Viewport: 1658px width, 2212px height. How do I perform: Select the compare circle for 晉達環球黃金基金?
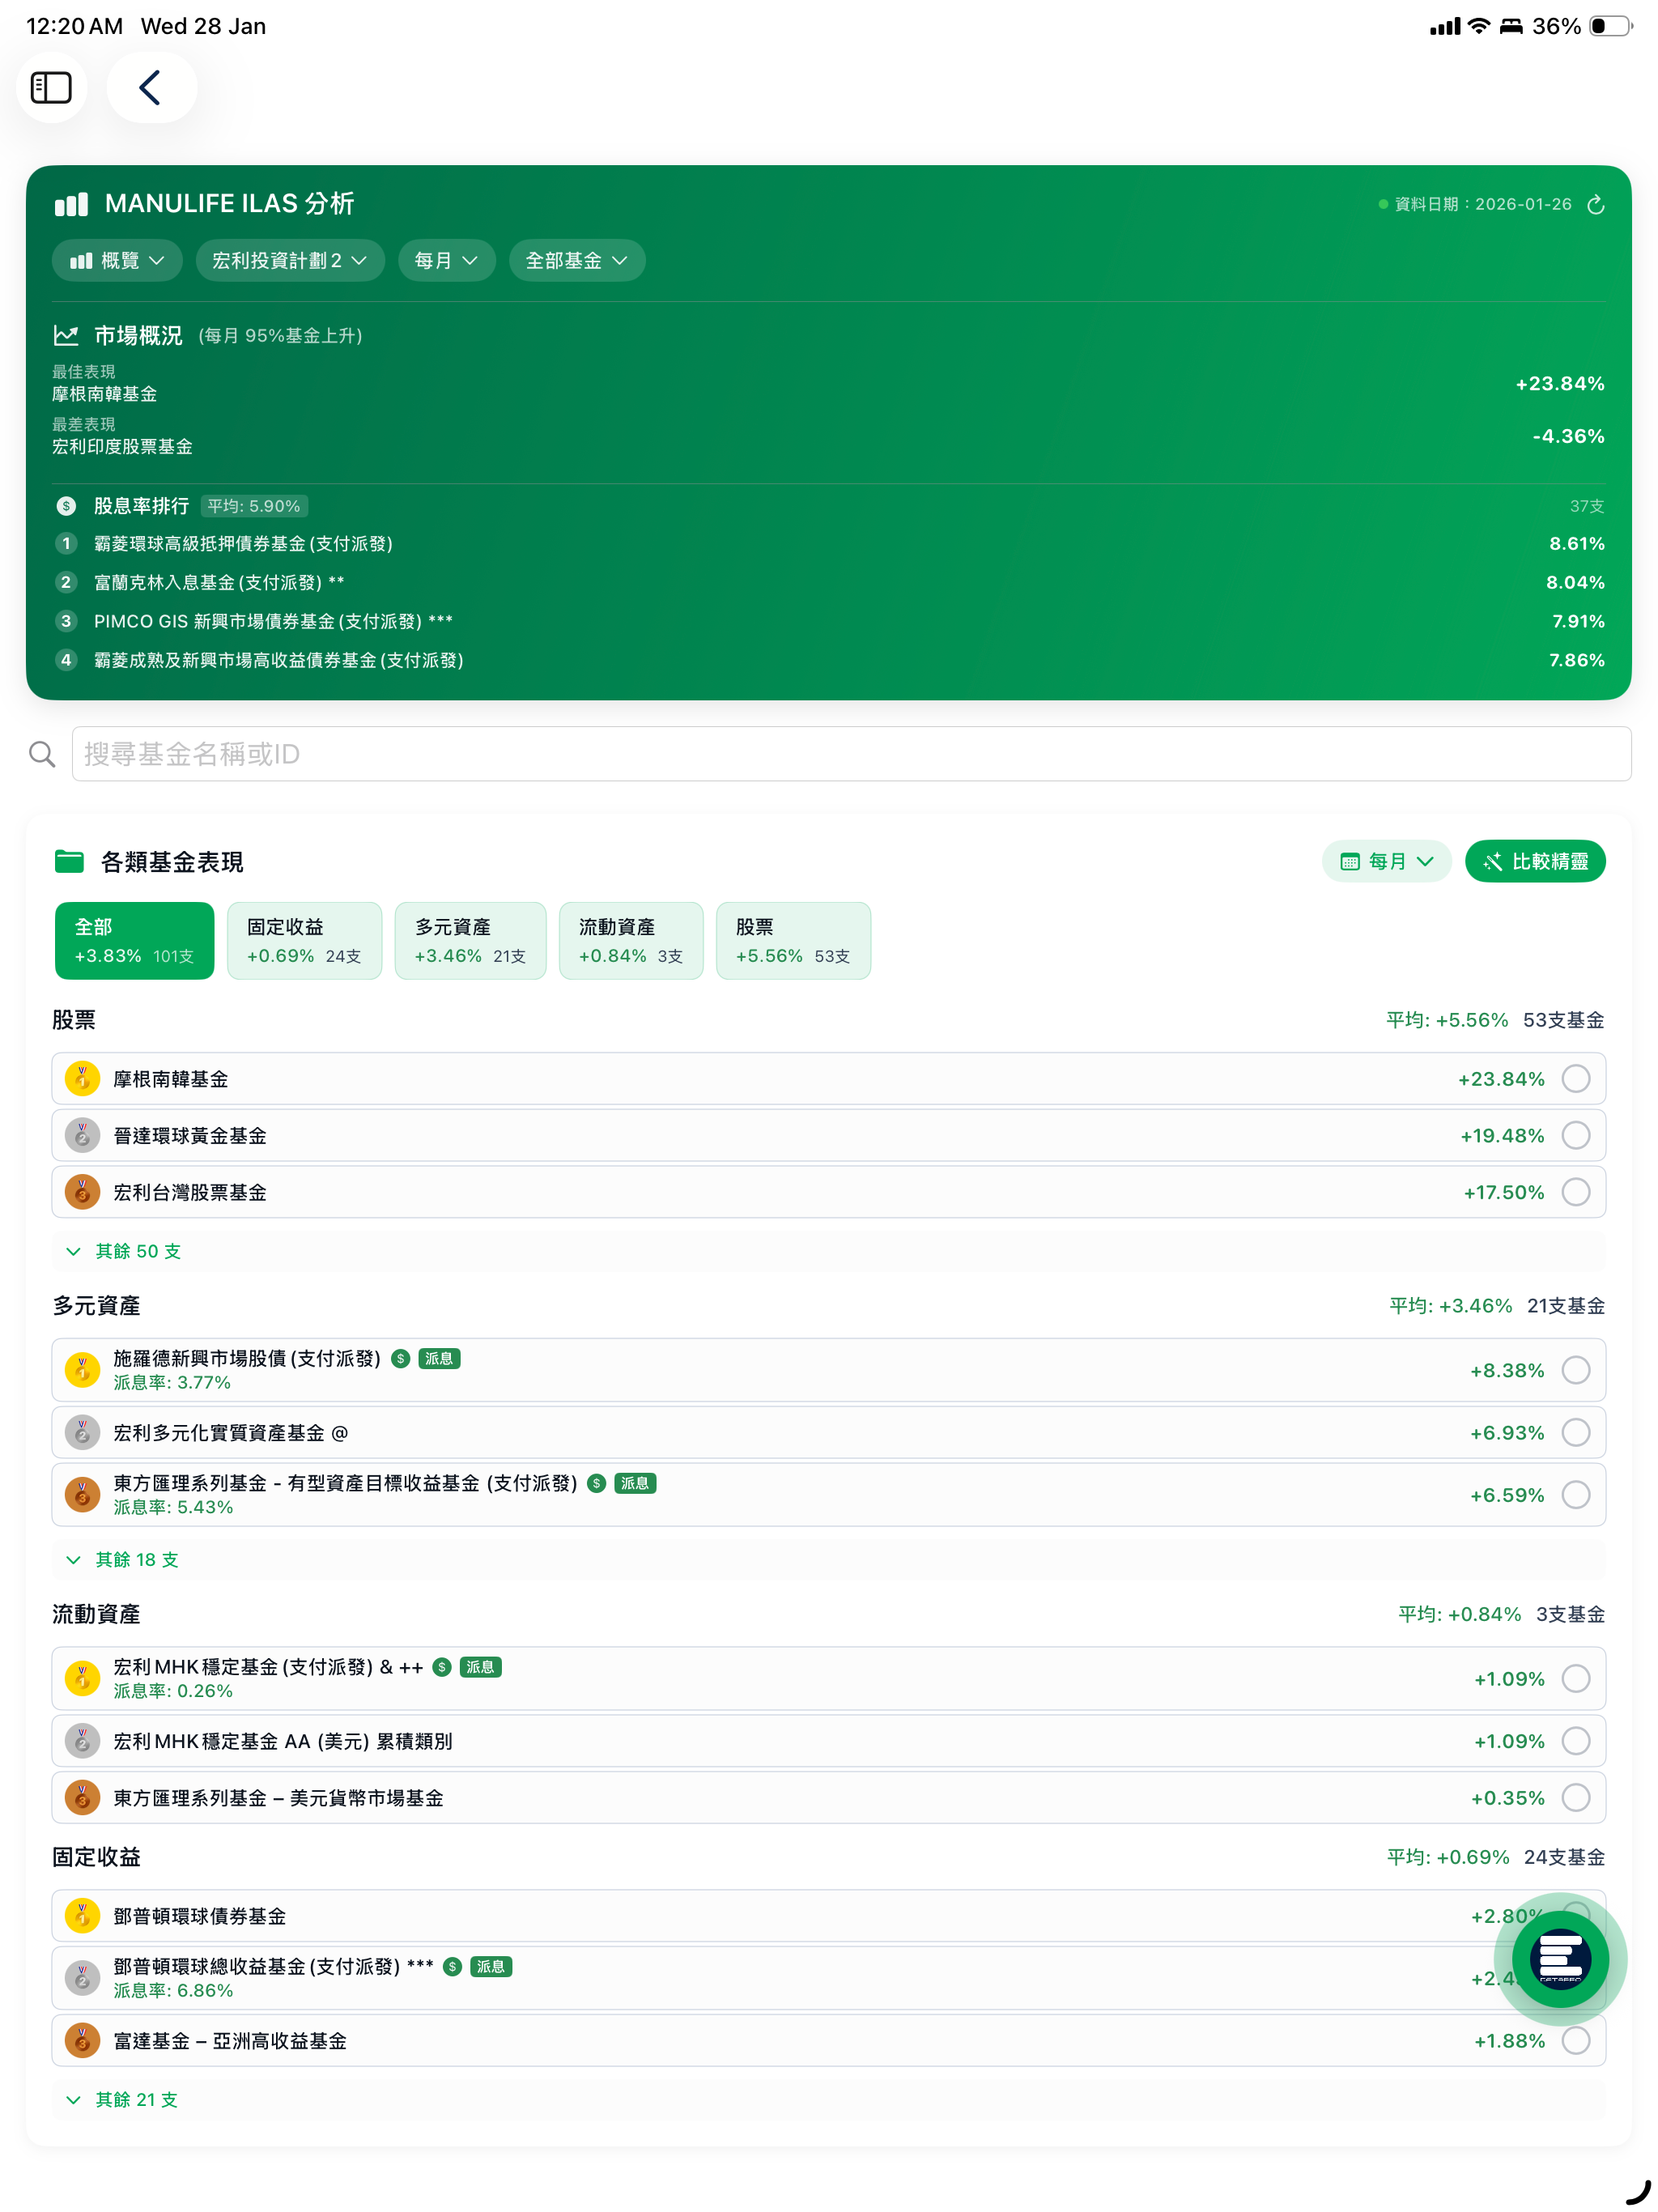(x=1576, y=1135)
